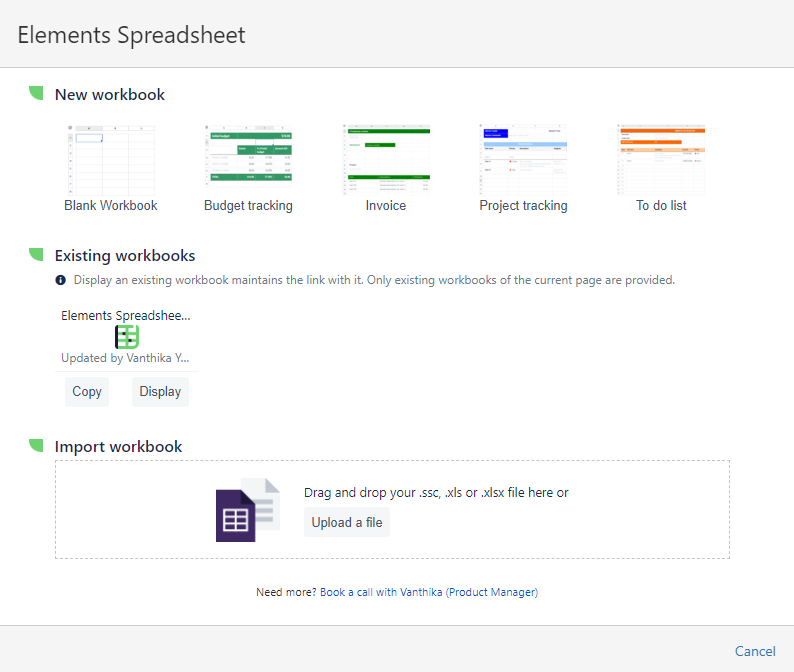Image resolution: width=794 pixels, height=672 pixels.
Task: Click the info icon under Existing workbooks
Action: (61, 280)
